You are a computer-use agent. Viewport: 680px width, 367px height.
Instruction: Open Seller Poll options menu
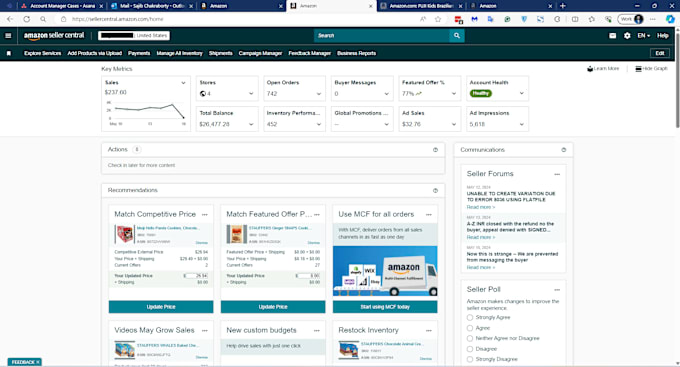(x=557, y=290)
